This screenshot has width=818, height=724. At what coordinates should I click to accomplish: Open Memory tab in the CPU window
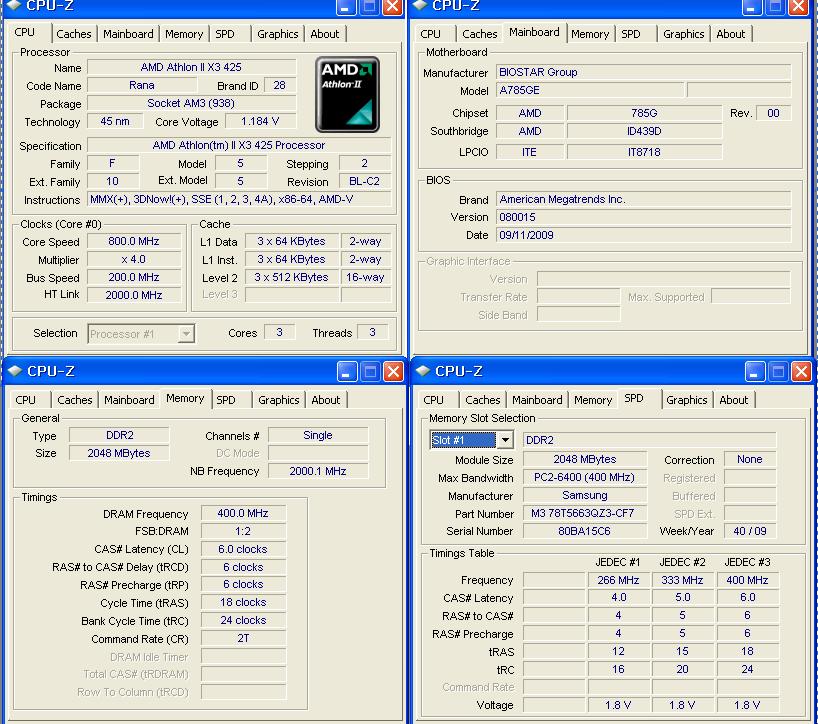coord(184,34)
